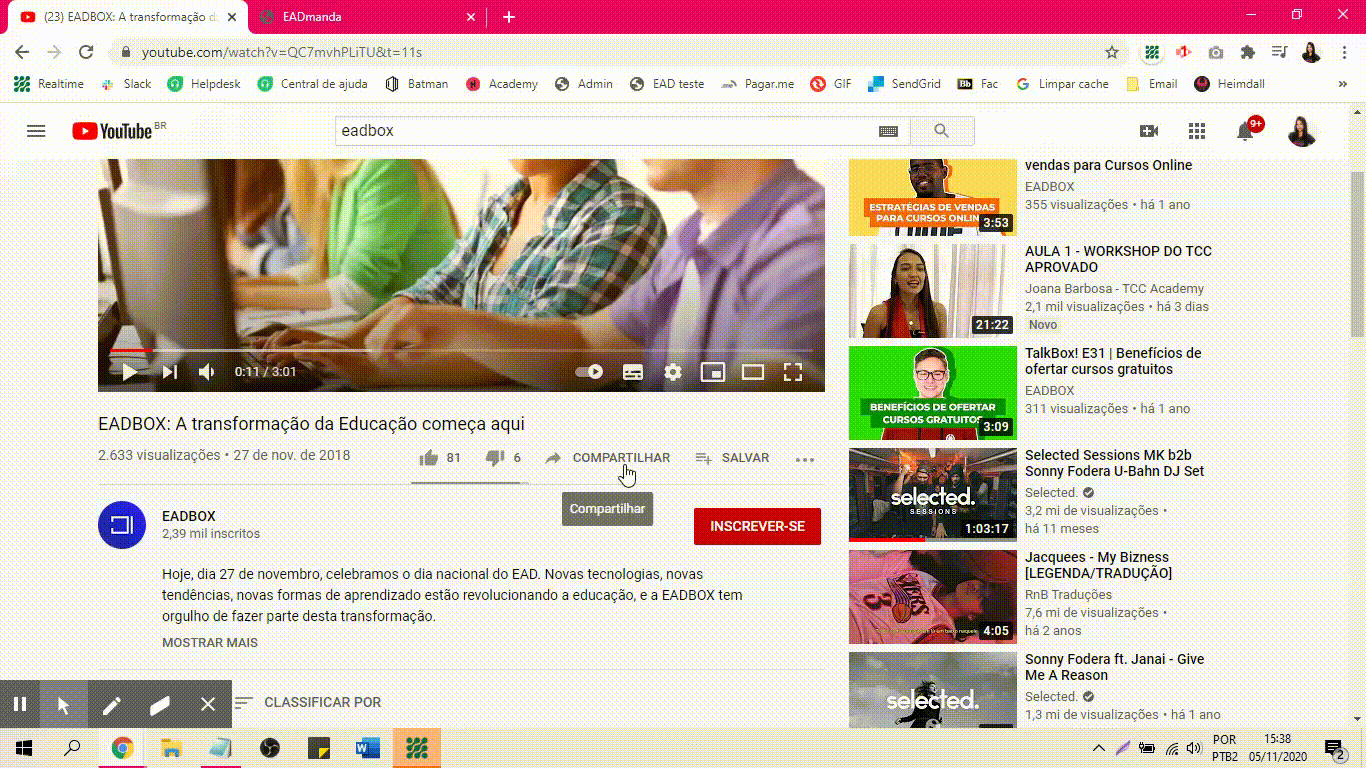This screenshot has height=768, width=1366.
Task: Open EADBOX channel name link
Action: point(189,516)
